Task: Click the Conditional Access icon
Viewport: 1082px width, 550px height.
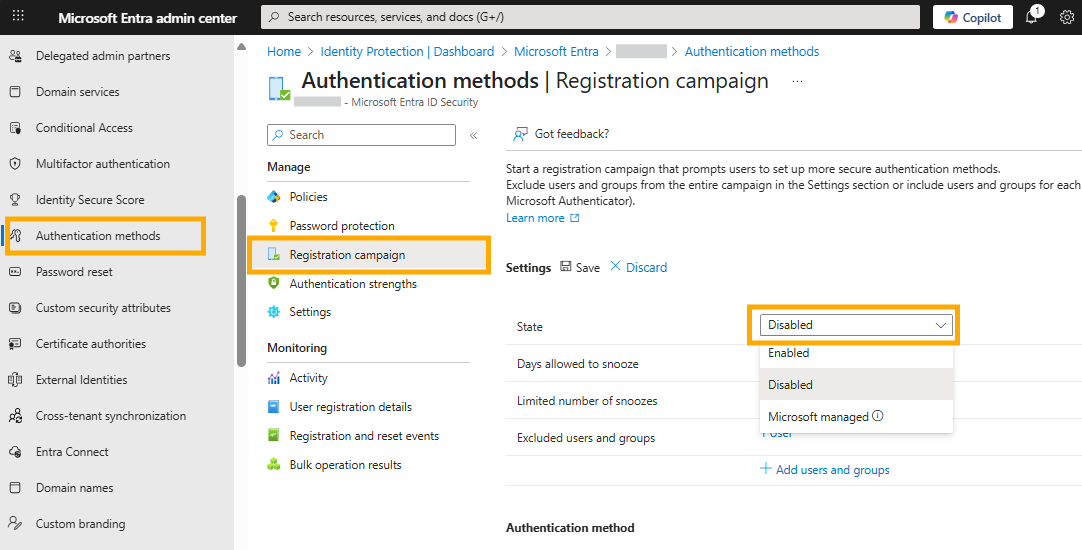Action: 15,128
